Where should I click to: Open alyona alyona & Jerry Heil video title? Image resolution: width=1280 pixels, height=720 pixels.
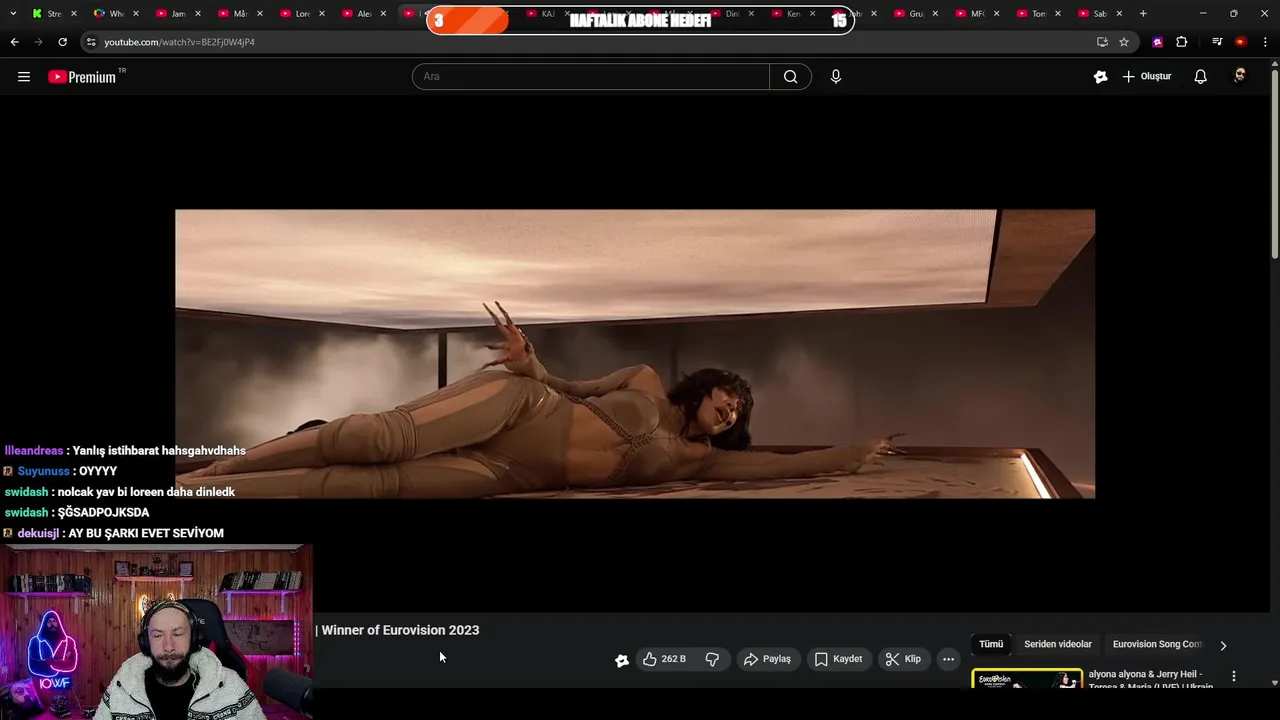coord(1150,680)
